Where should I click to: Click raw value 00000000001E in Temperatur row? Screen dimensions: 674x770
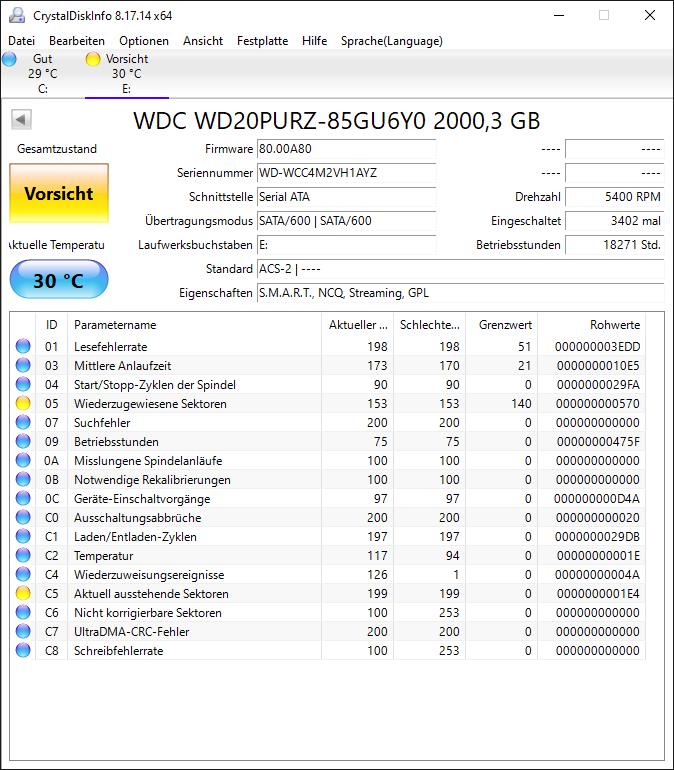[598, 556]
